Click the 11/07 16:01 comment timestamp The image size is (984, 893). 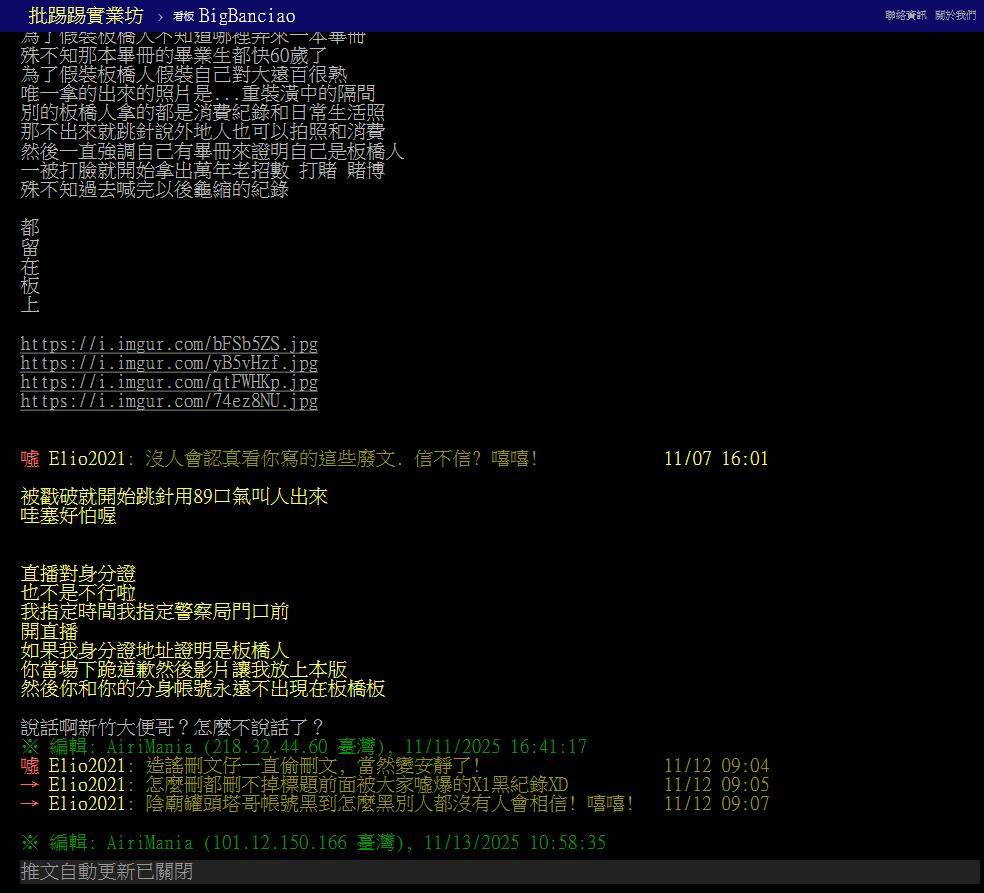[716, 459]
